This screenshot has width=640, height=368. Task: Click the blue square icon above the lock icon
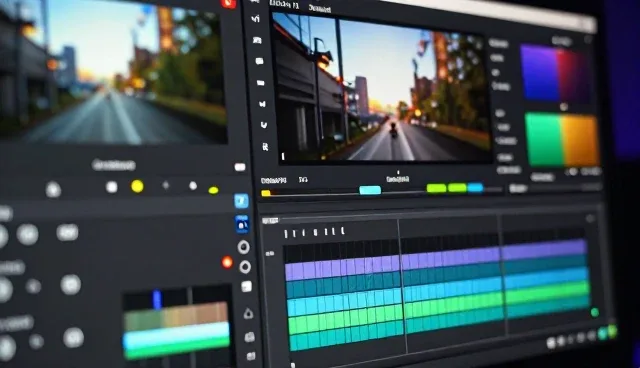coord(242,201)
